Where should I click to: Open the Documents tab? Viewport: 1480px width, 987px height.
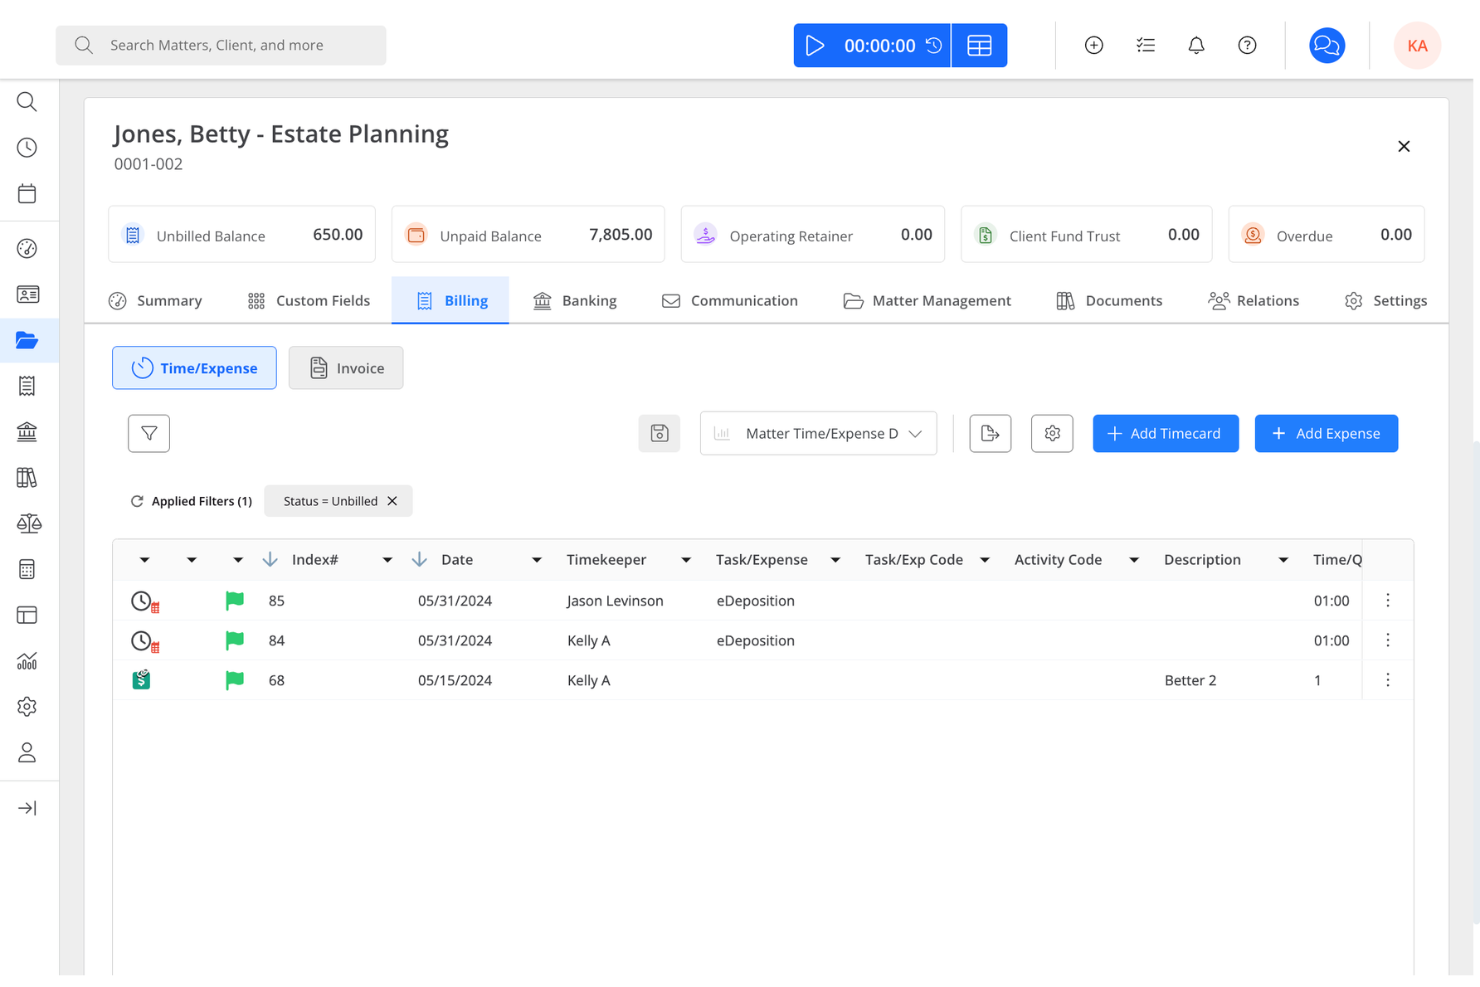coord(1110,300)
